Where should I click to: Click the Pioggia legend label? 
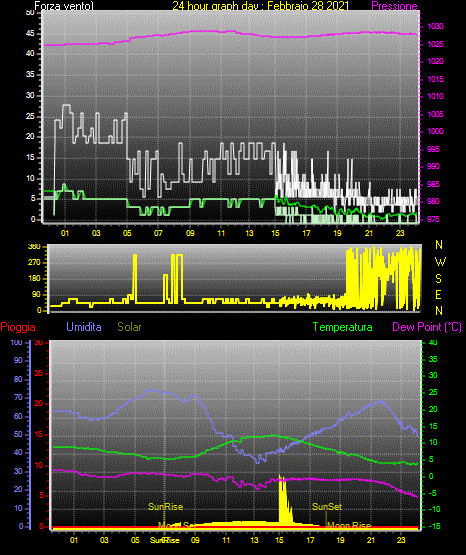pos(18,327)
